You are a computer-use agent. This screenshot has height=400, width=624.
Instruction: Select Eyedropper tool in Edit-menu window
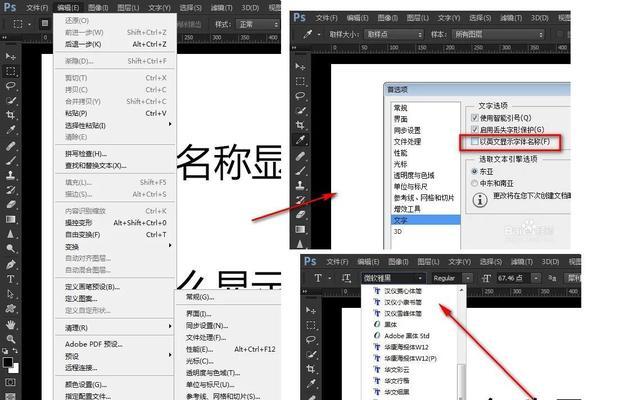click(10, 130)
